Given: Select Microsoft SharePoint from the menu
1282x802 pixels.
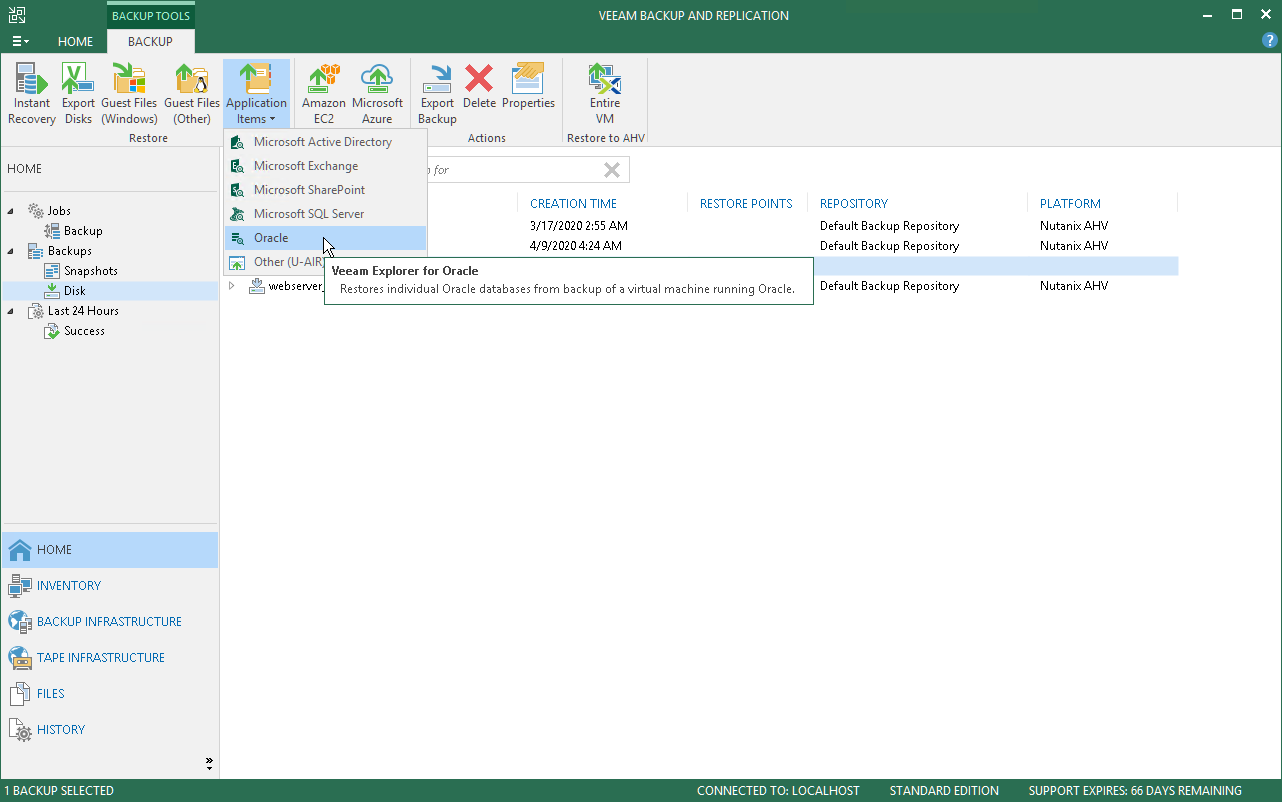Looking at the screenshot, I should 326,190.
